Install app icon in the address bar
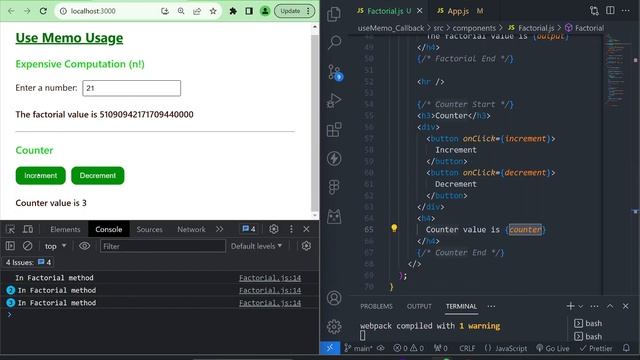640x360 pixels. tap(165, 11)
